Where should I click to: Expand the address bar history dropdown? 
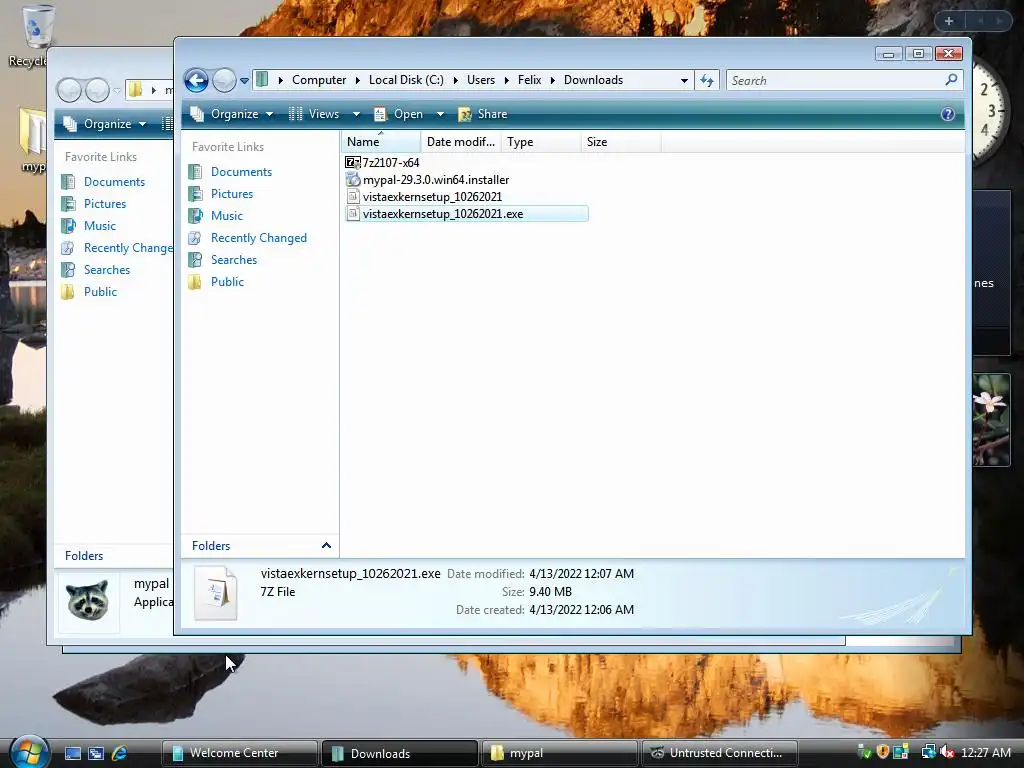click(x=684, y=80)
